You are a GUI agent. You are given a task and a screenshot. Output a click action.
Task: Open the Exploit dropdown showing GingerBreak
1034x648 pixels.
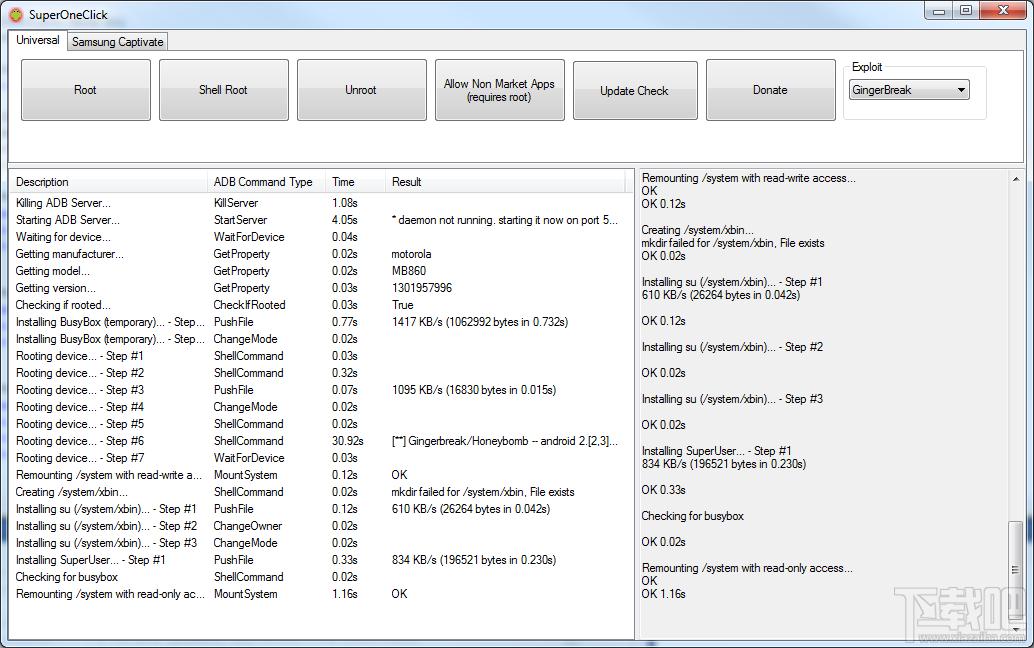point(909,90)
